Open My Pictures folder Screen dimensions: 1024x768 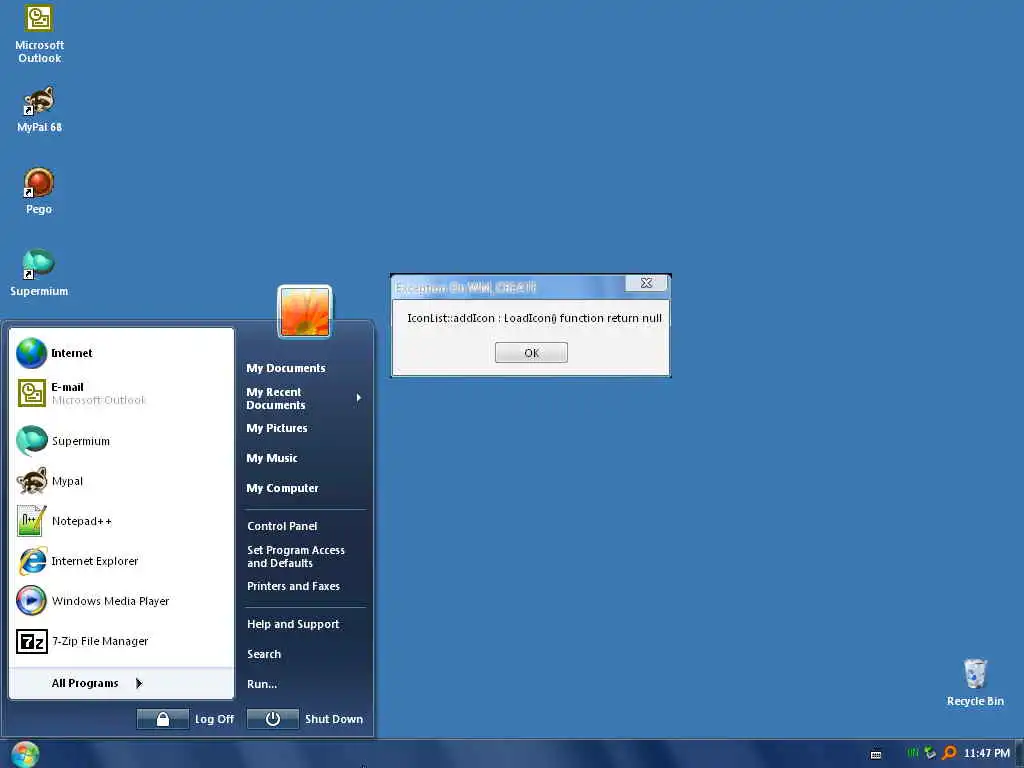pyautogui.click(x=277, y=428)
